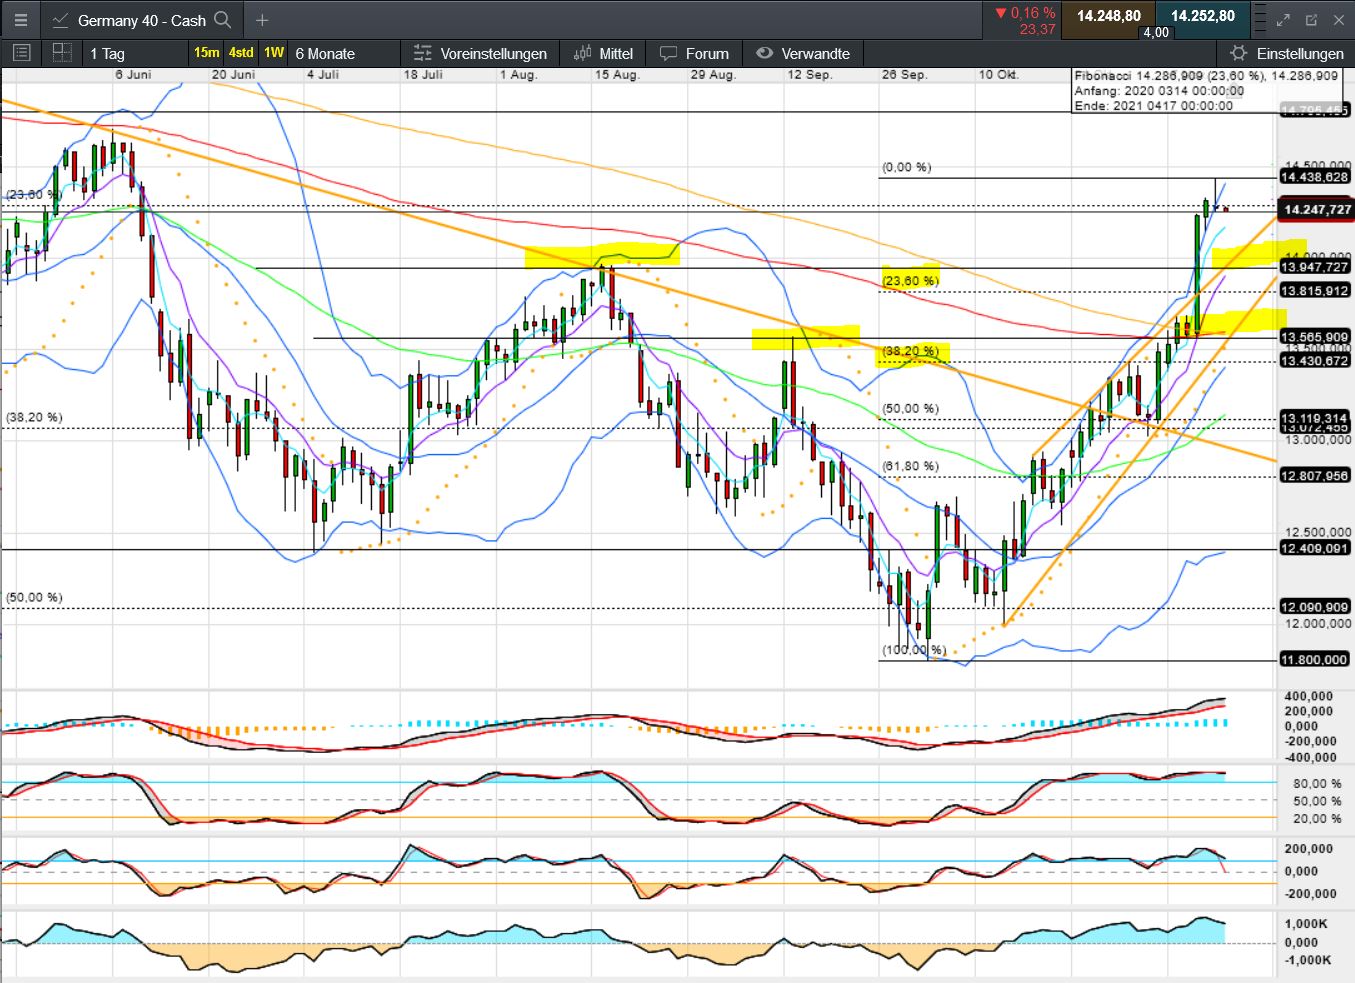Click the sell price 14.248,80
Image resolution: width=1355 pixels, height=983 pixels.
tap(1108, 16)
